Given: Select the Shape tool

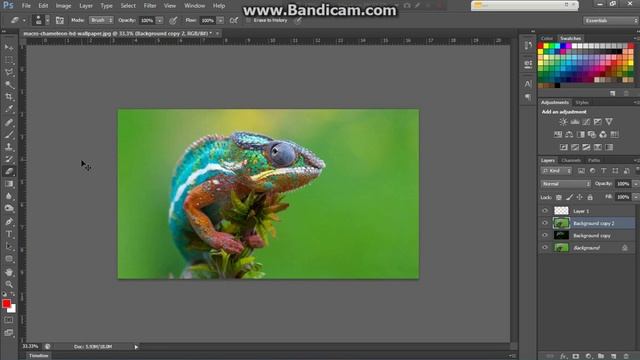Looking at the screenshot, I should [9, 259].
